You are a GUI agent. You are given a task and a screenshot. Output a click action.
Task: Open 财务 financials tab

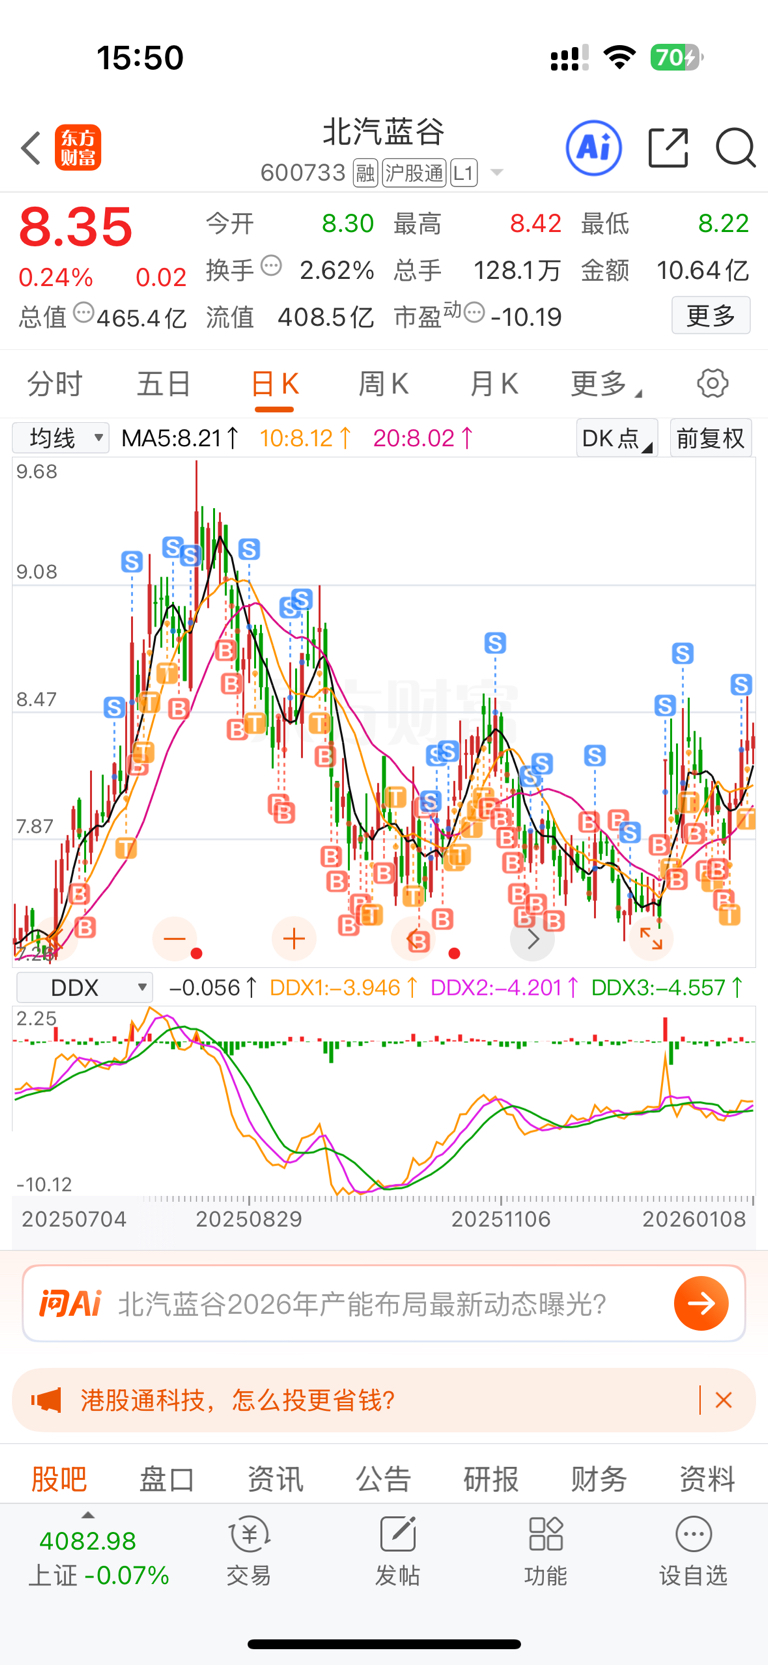(599, 1478)
